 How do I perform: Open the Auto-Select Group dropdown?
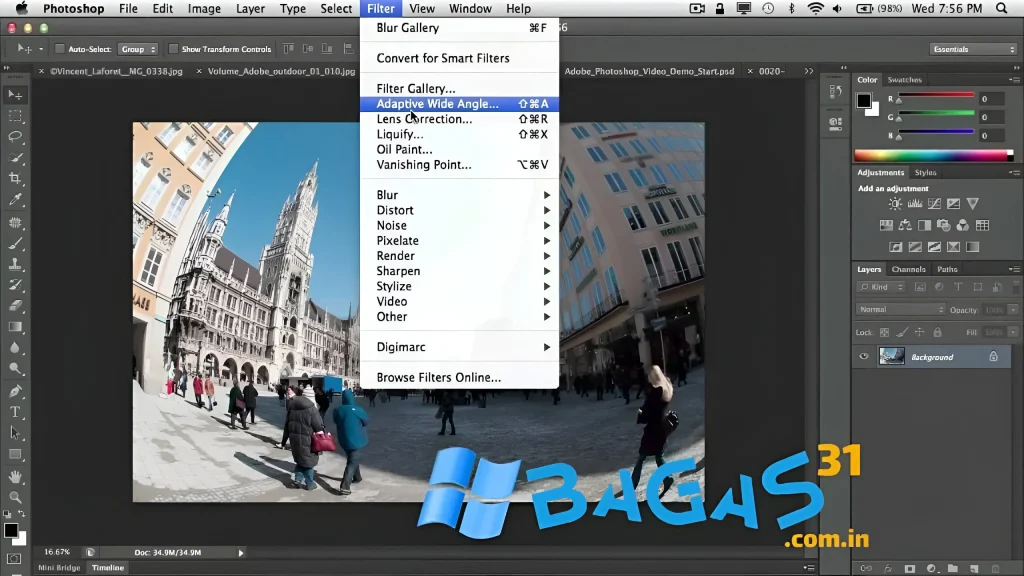(138, 49)
